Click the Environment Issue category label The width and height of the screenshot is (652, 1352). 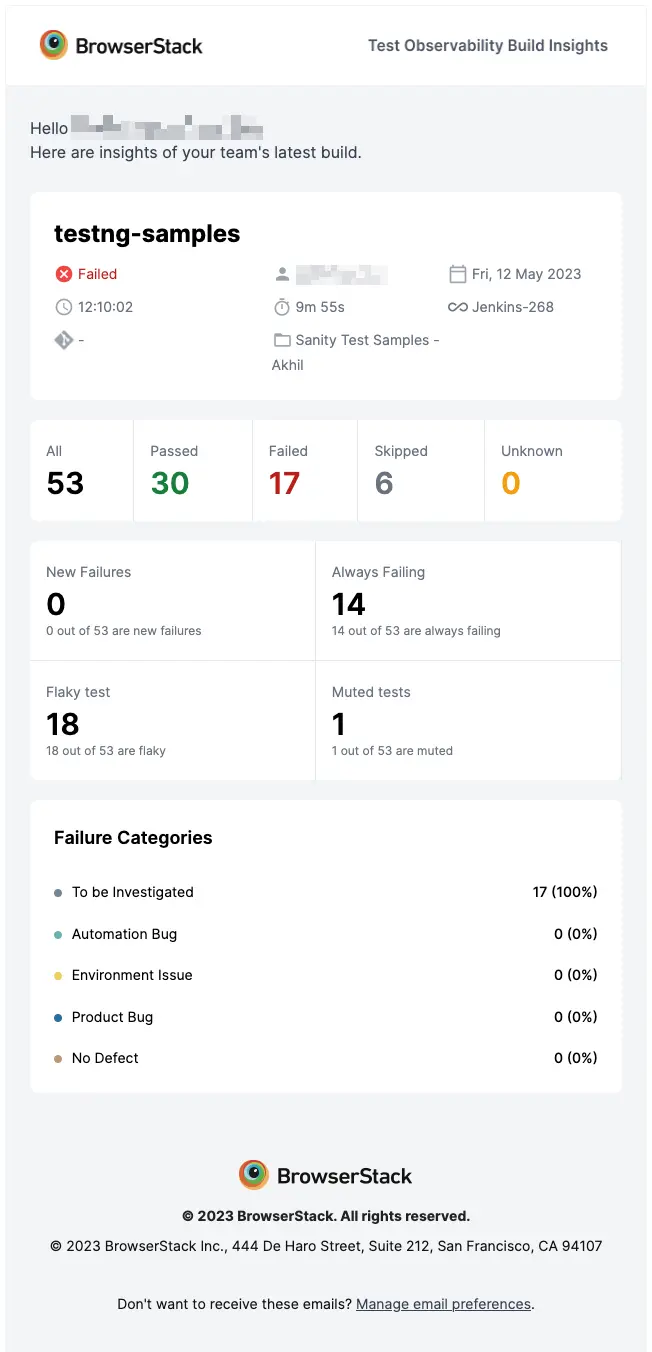pos(132,975)
